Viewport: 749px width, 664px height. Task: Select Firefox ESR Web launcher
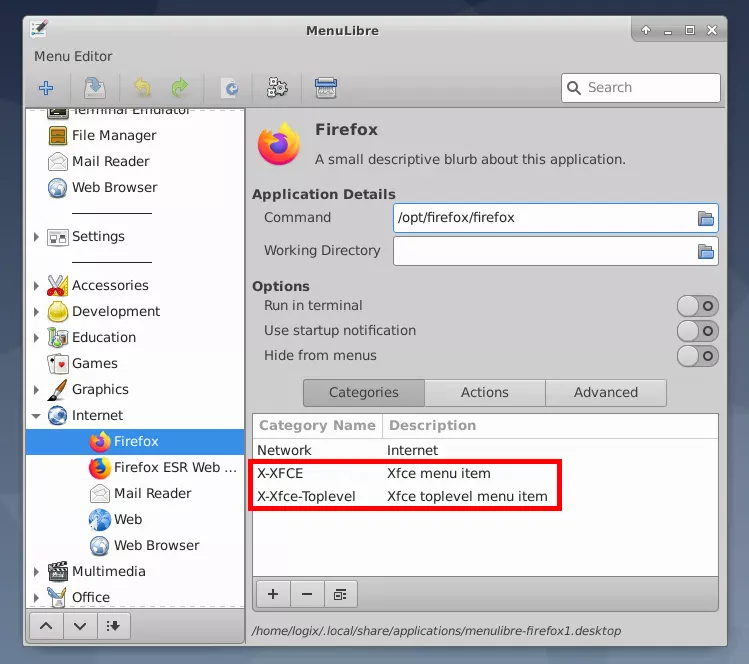(135, 468)
